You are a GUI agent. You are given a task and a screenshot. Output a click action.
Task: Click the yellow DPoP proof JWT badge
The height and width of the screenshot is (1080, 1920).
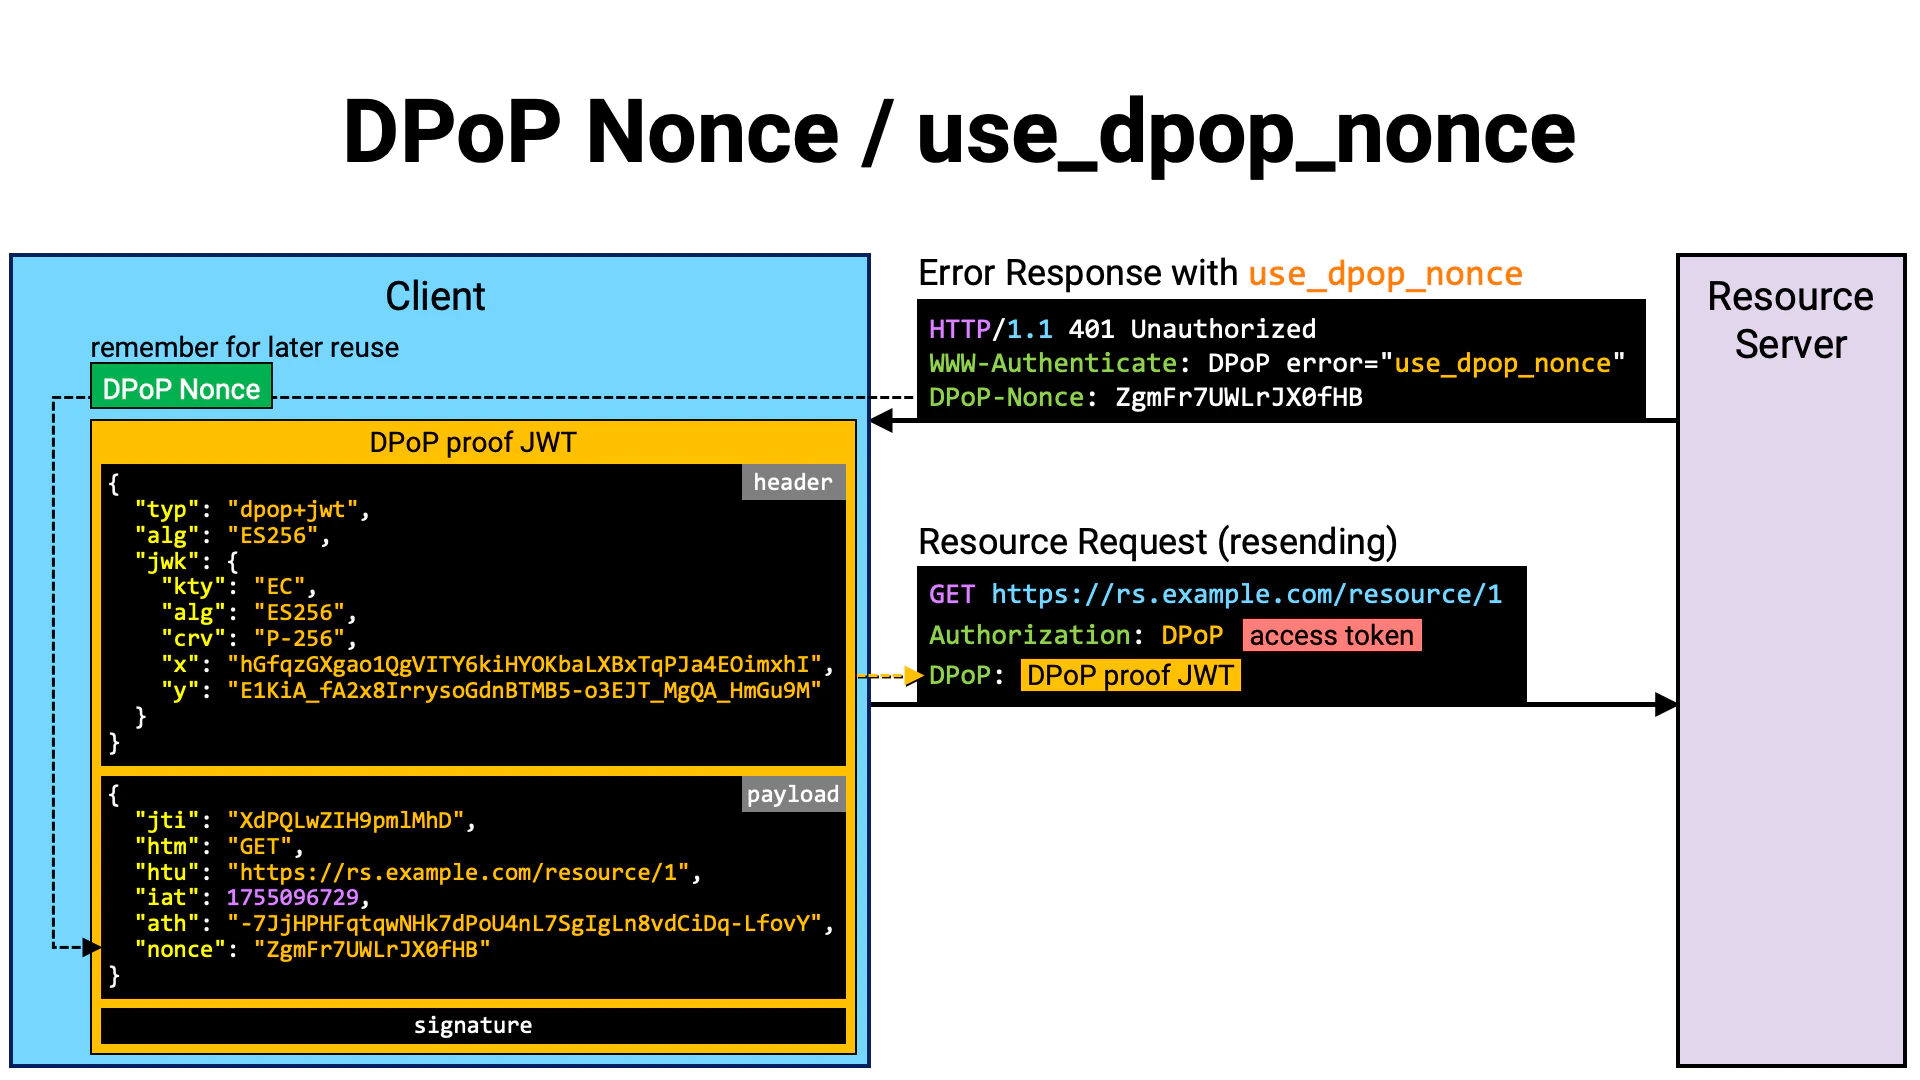coord(1130,675)
